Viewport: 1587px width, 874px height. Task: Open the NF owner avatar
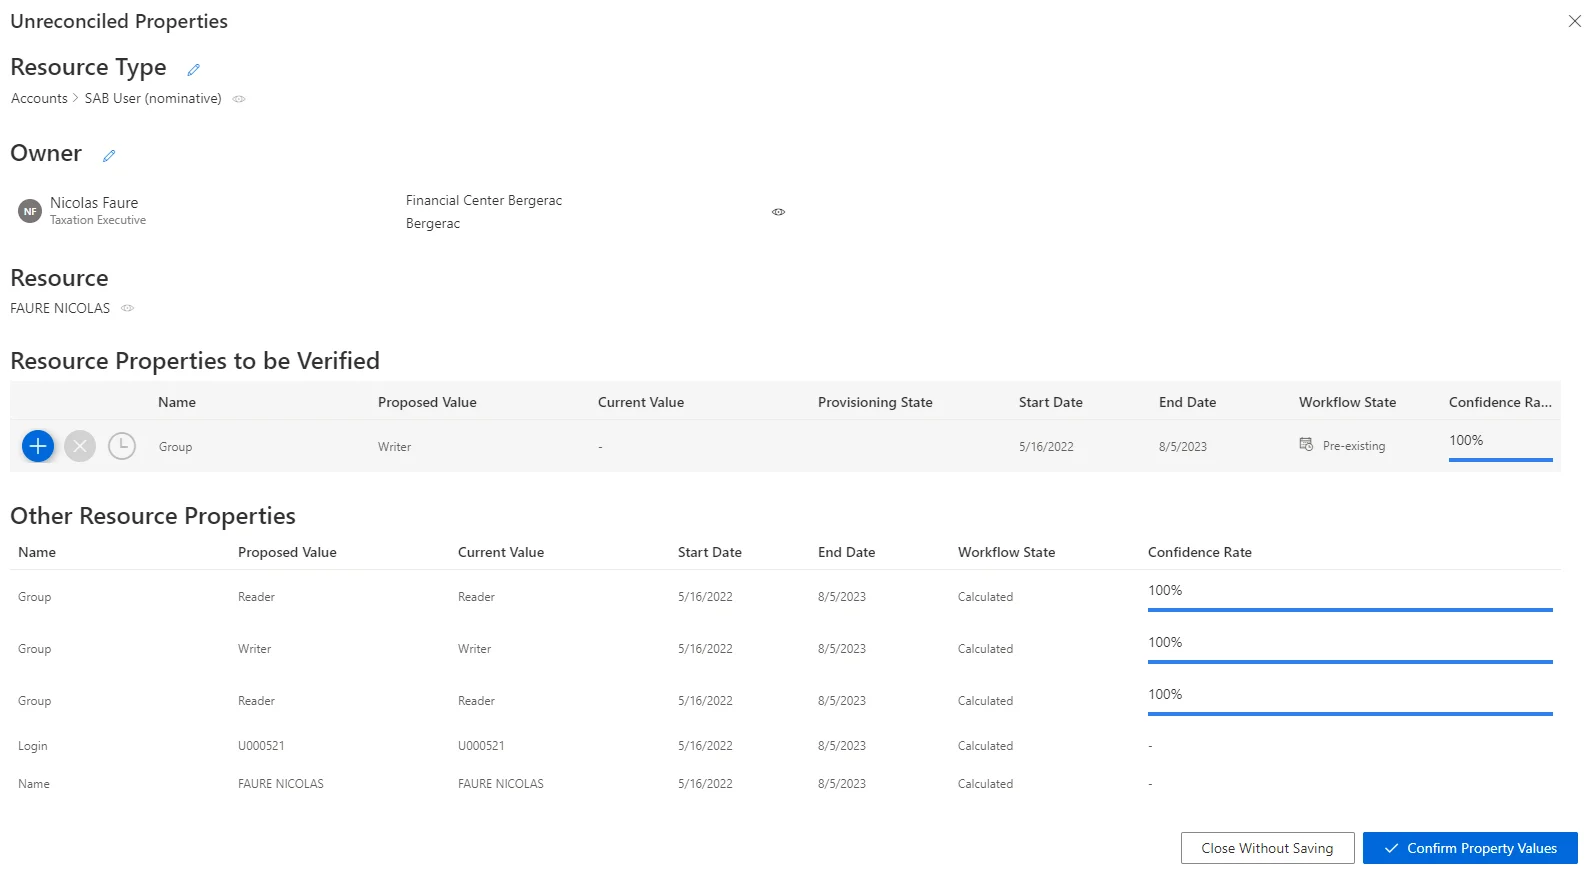tap(30, 211)
